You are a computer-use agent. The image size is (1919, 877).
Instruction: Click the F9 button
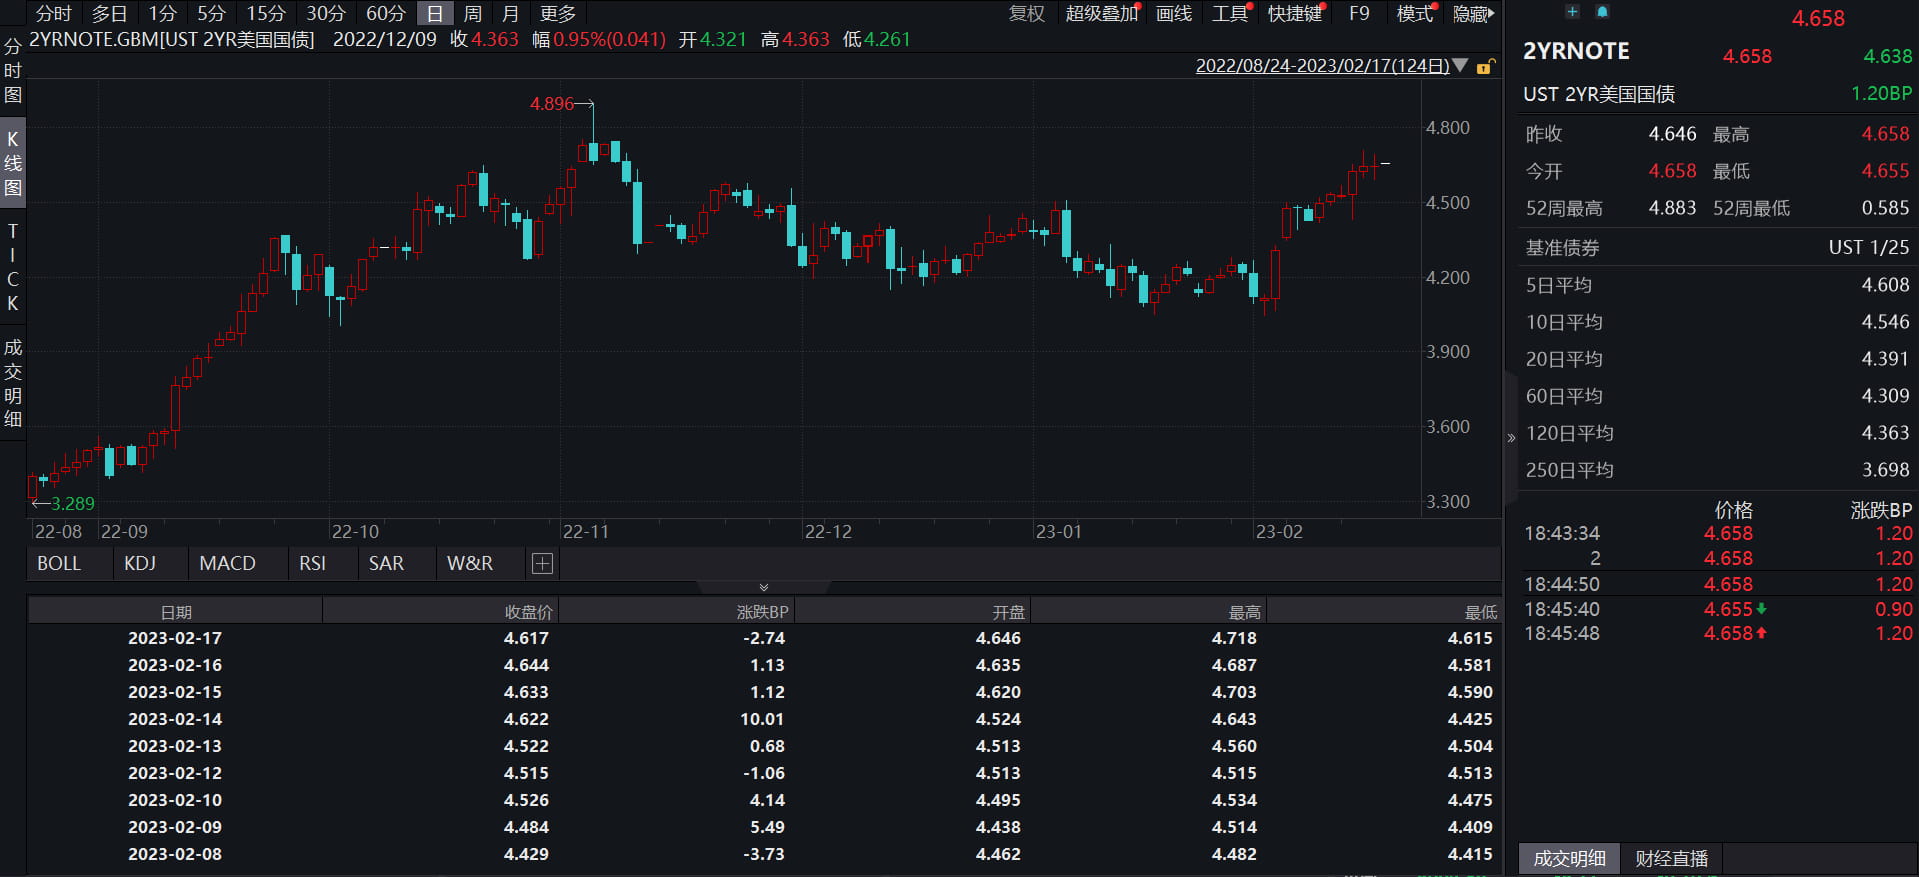pyautogui.click(x=1359, y=14)
